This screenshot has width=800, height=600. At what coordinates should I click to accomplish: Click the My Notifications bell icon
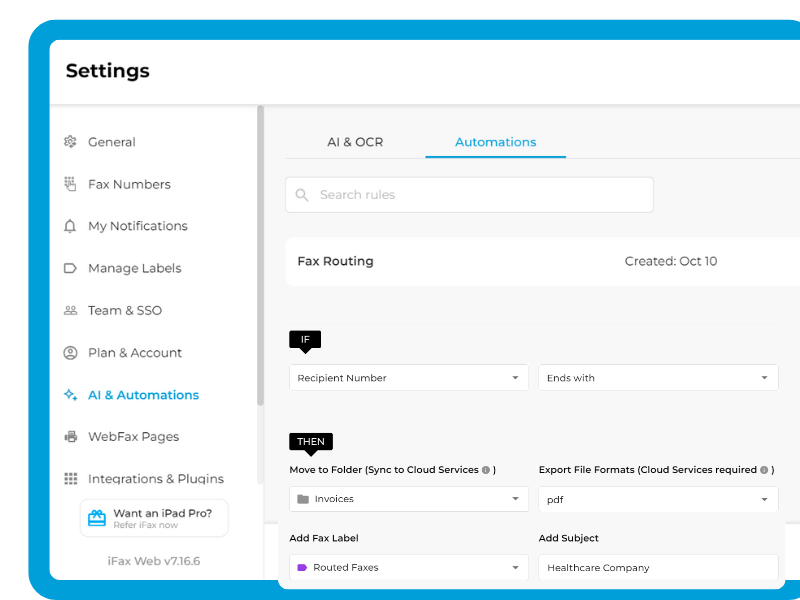coord(70,226)
